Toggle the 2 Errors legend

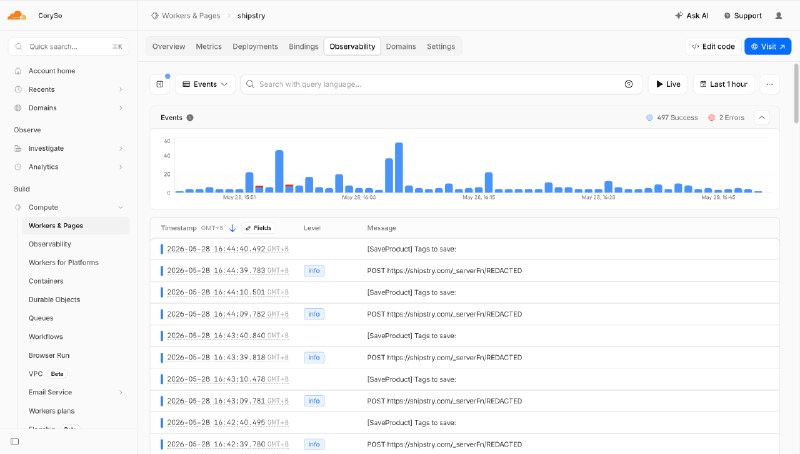coord(726,118)
